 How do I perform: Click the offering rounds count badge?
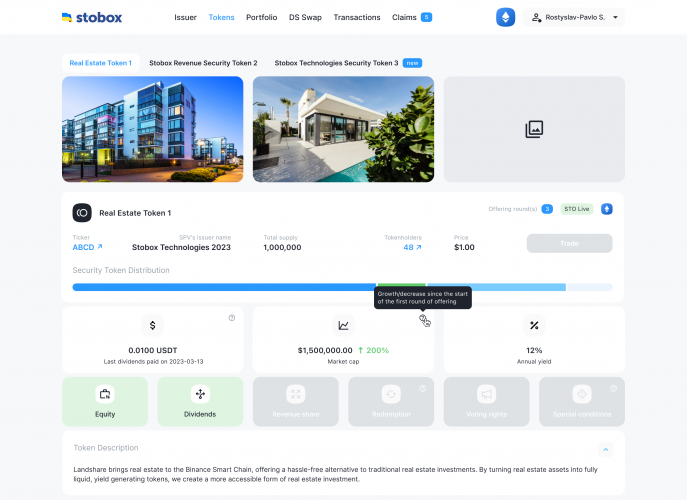(547, 209)
